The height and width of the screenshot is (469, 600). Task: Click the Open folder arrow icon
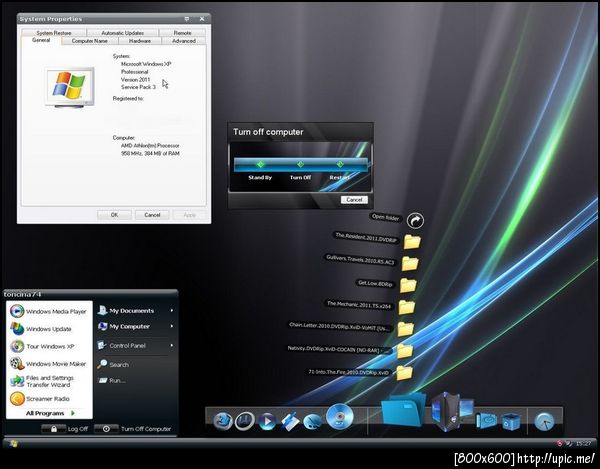(x=415, y=220)
